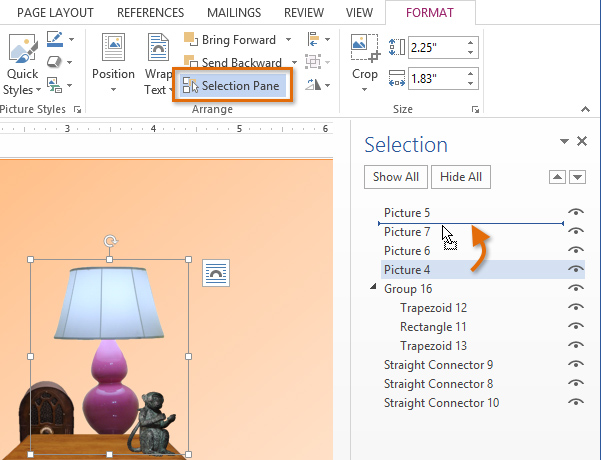Screen dimensions: 601x460
Task: Click the Rotate Objects icon
Action: click(x=313, y=84)
